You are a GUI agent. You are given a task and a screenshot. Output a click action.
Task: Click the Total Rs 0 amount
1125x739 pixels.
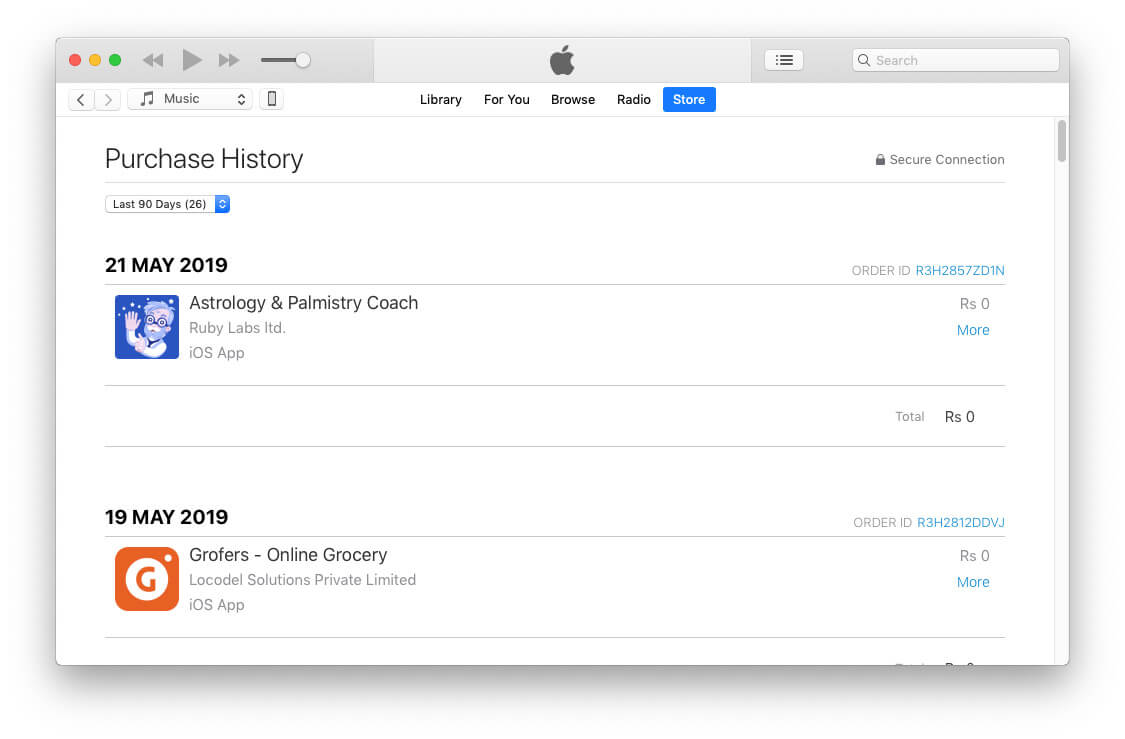(959, 417)
